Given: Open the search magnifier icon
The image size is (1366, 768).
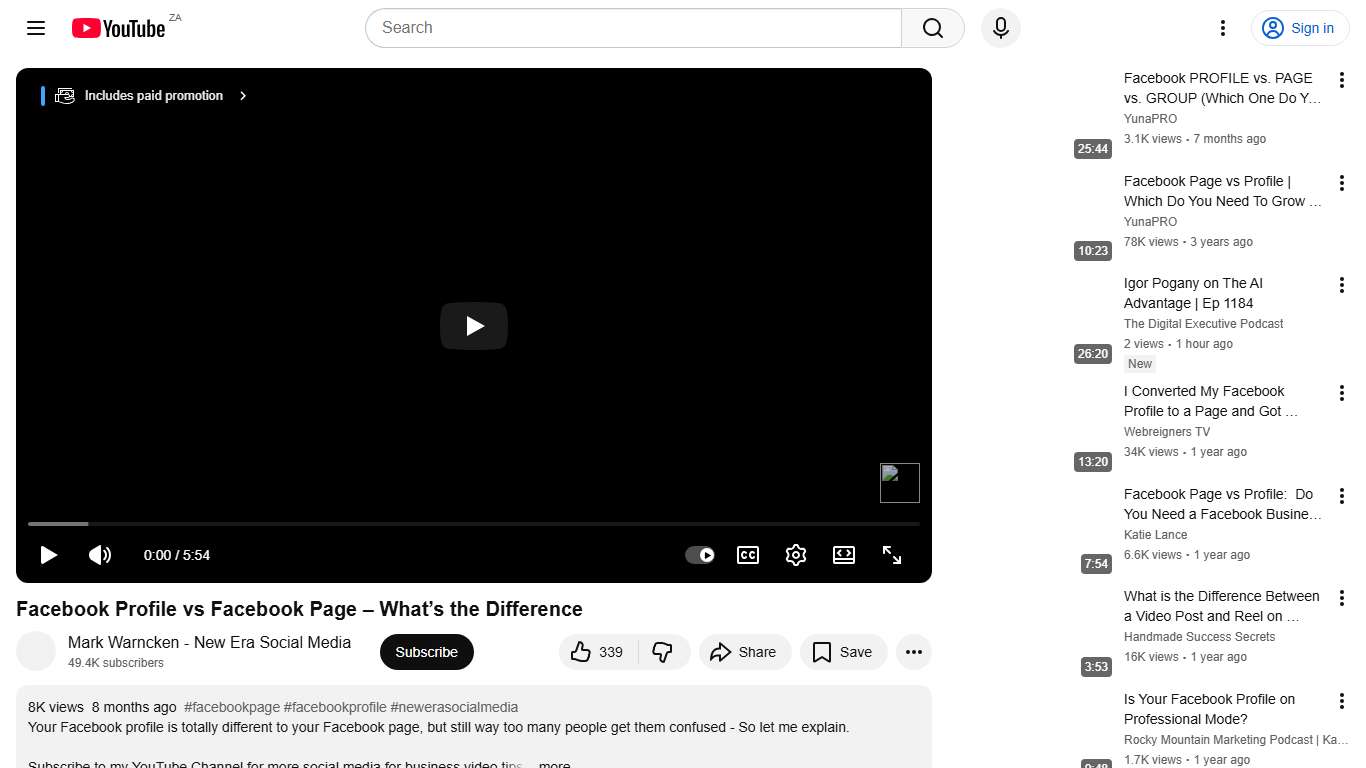Looking at the screenshot, I should point(931,28).
